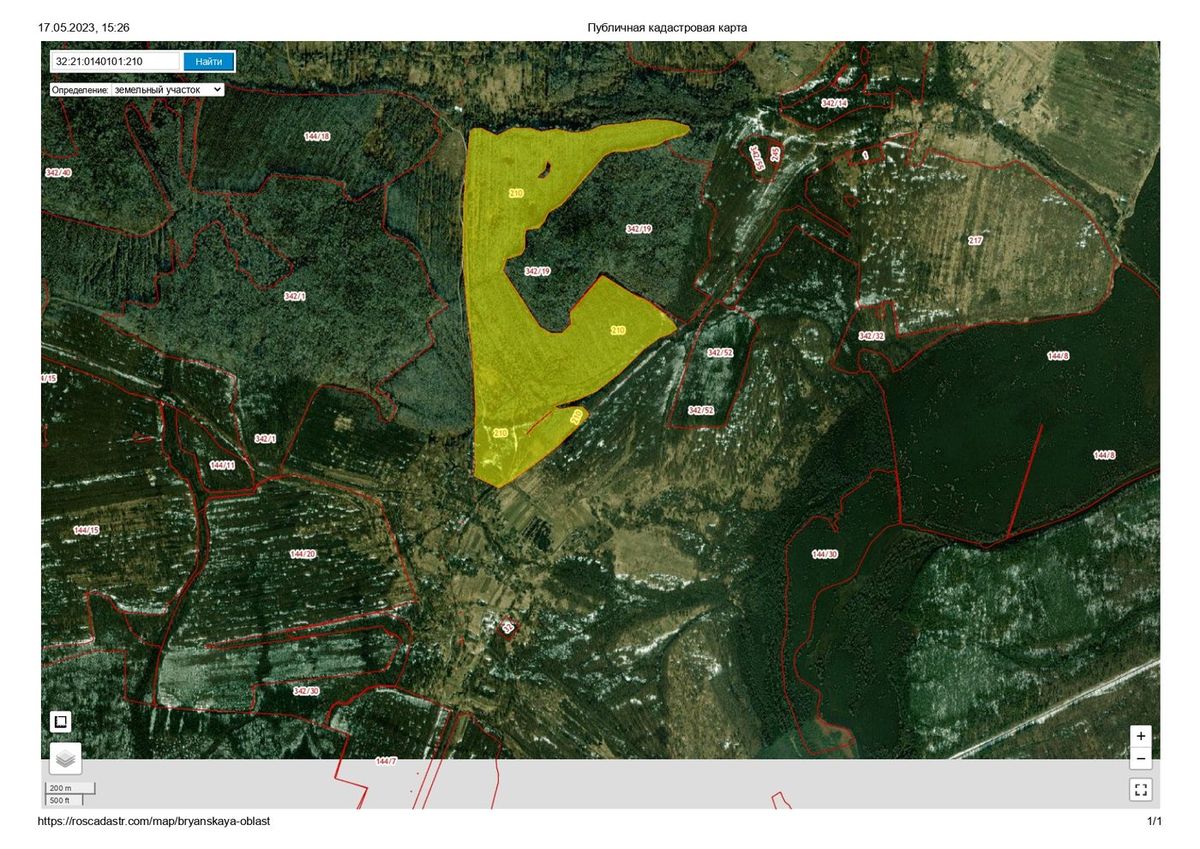Viewport: 1200px width, 849px height.
Task: Select the parcel label 144/7
Action: [x=386, y=761]
